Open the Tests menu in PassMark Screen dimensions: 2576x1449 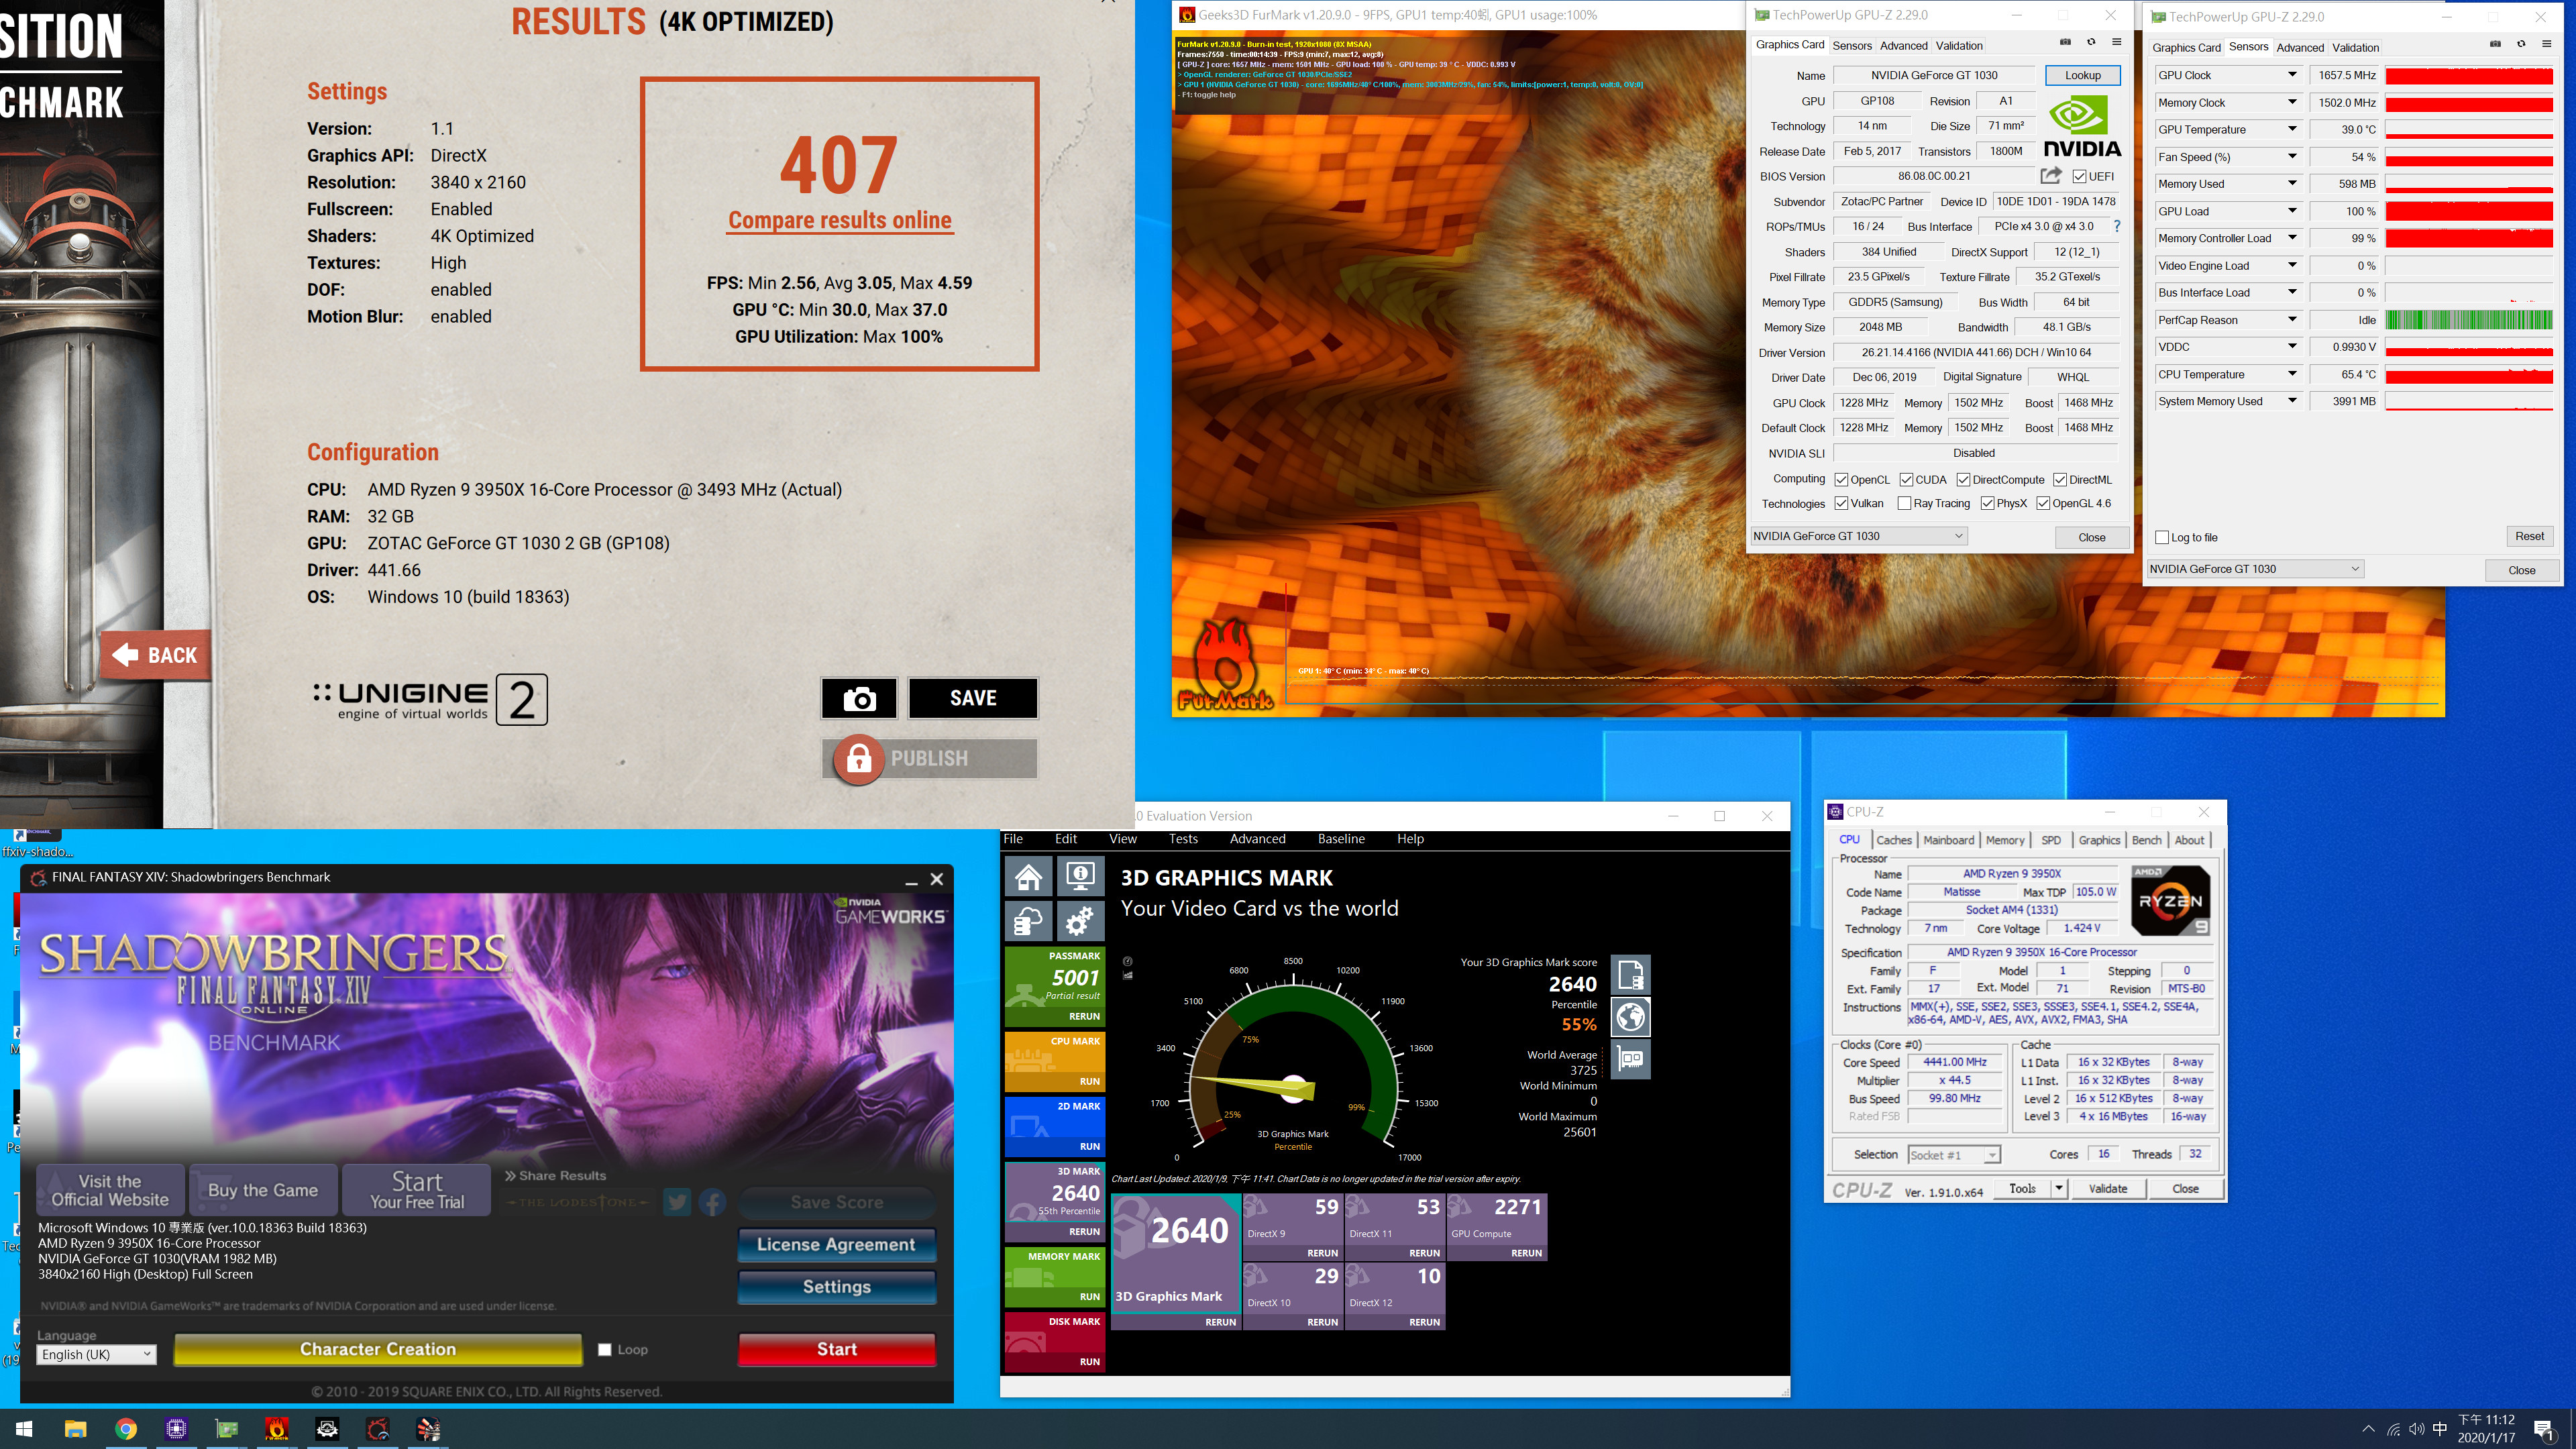(1183, 839)
